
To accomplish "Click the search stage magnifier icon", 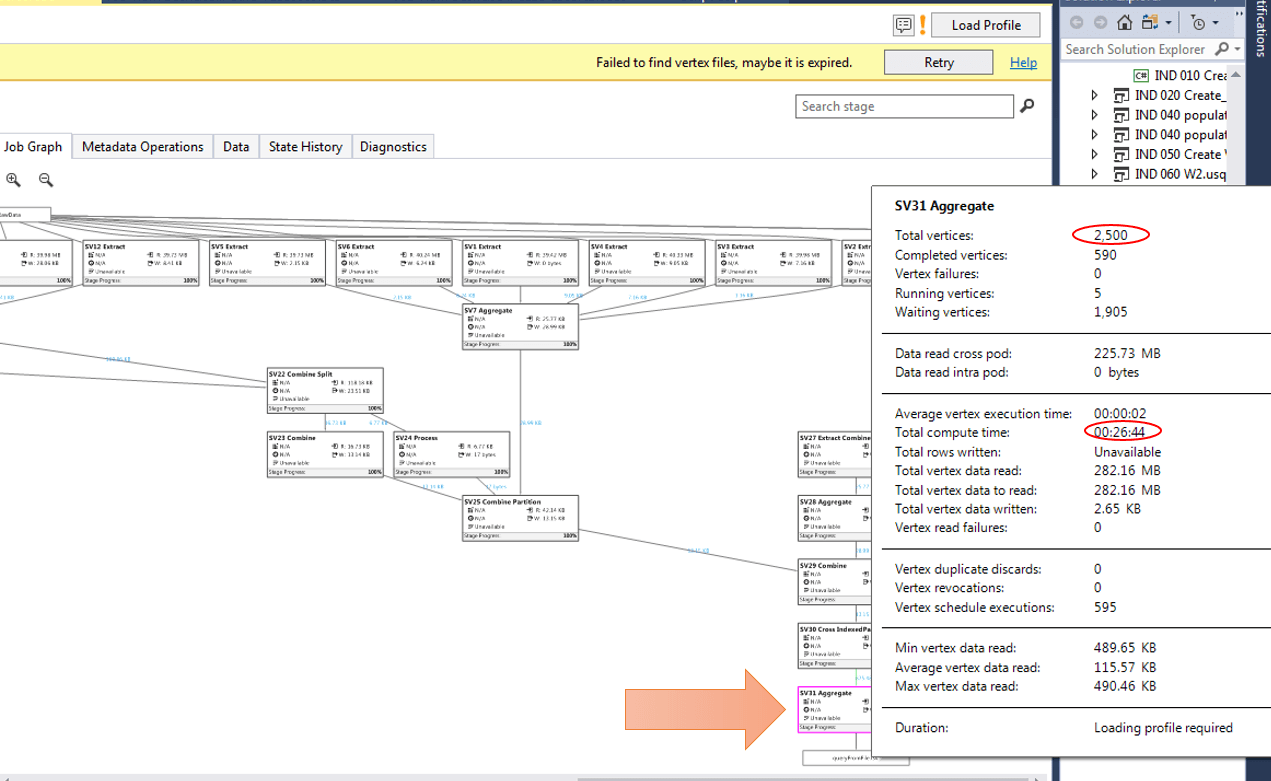I will (x=1025, y=106).
